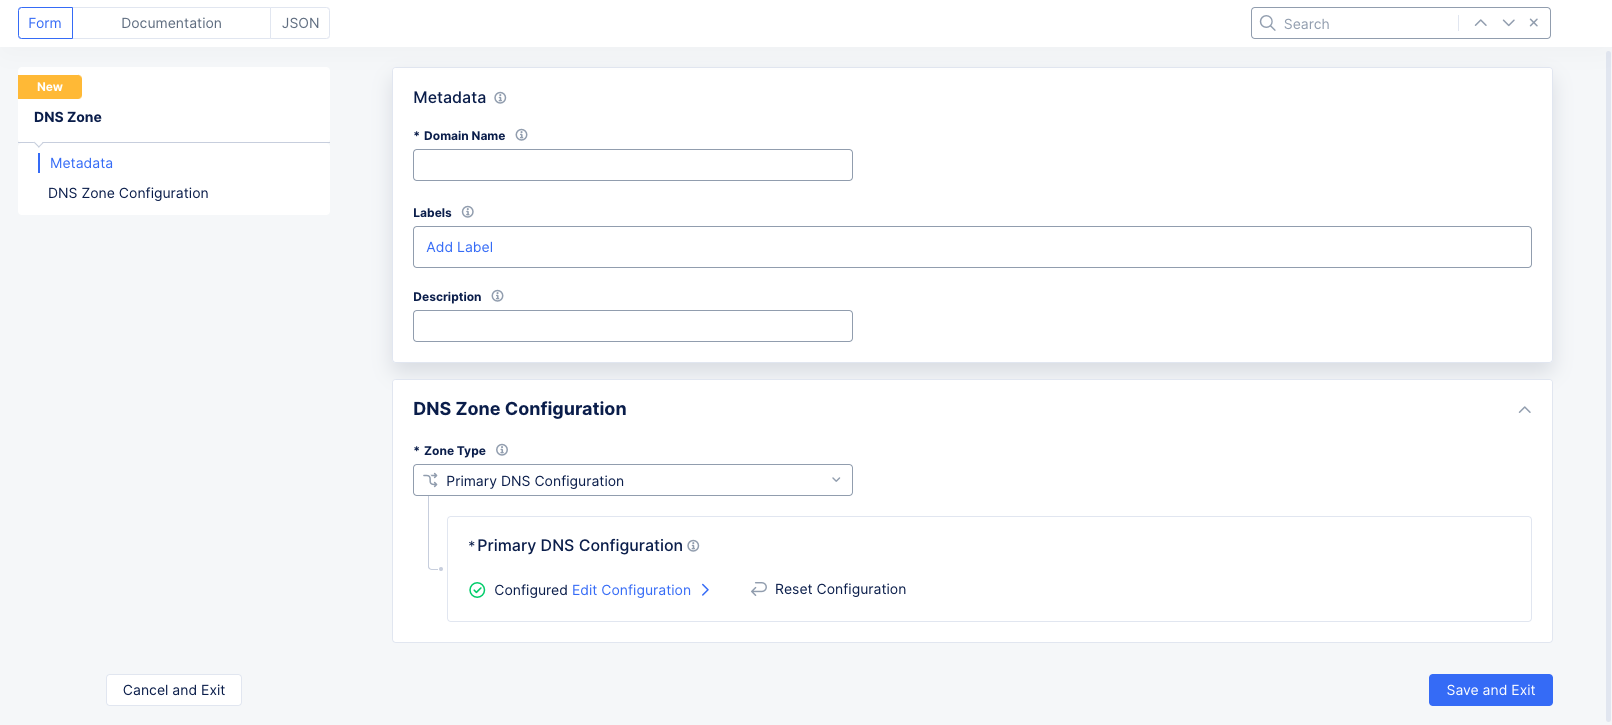Click the Domain Name info icon
1612x725 pixels.
[521, 135]
